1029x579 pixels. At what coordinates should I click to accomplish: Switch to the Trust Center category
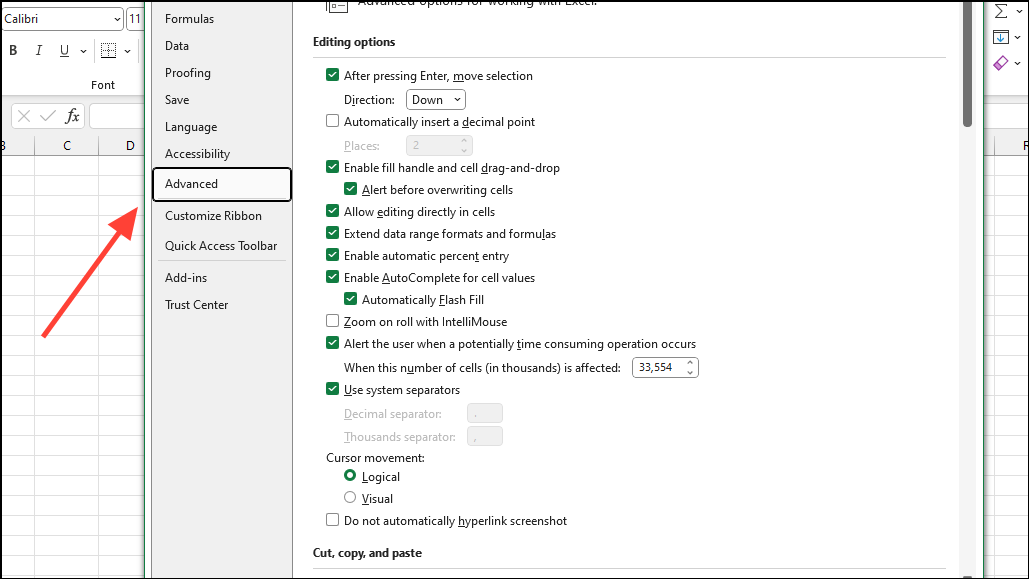click(196, 304)
